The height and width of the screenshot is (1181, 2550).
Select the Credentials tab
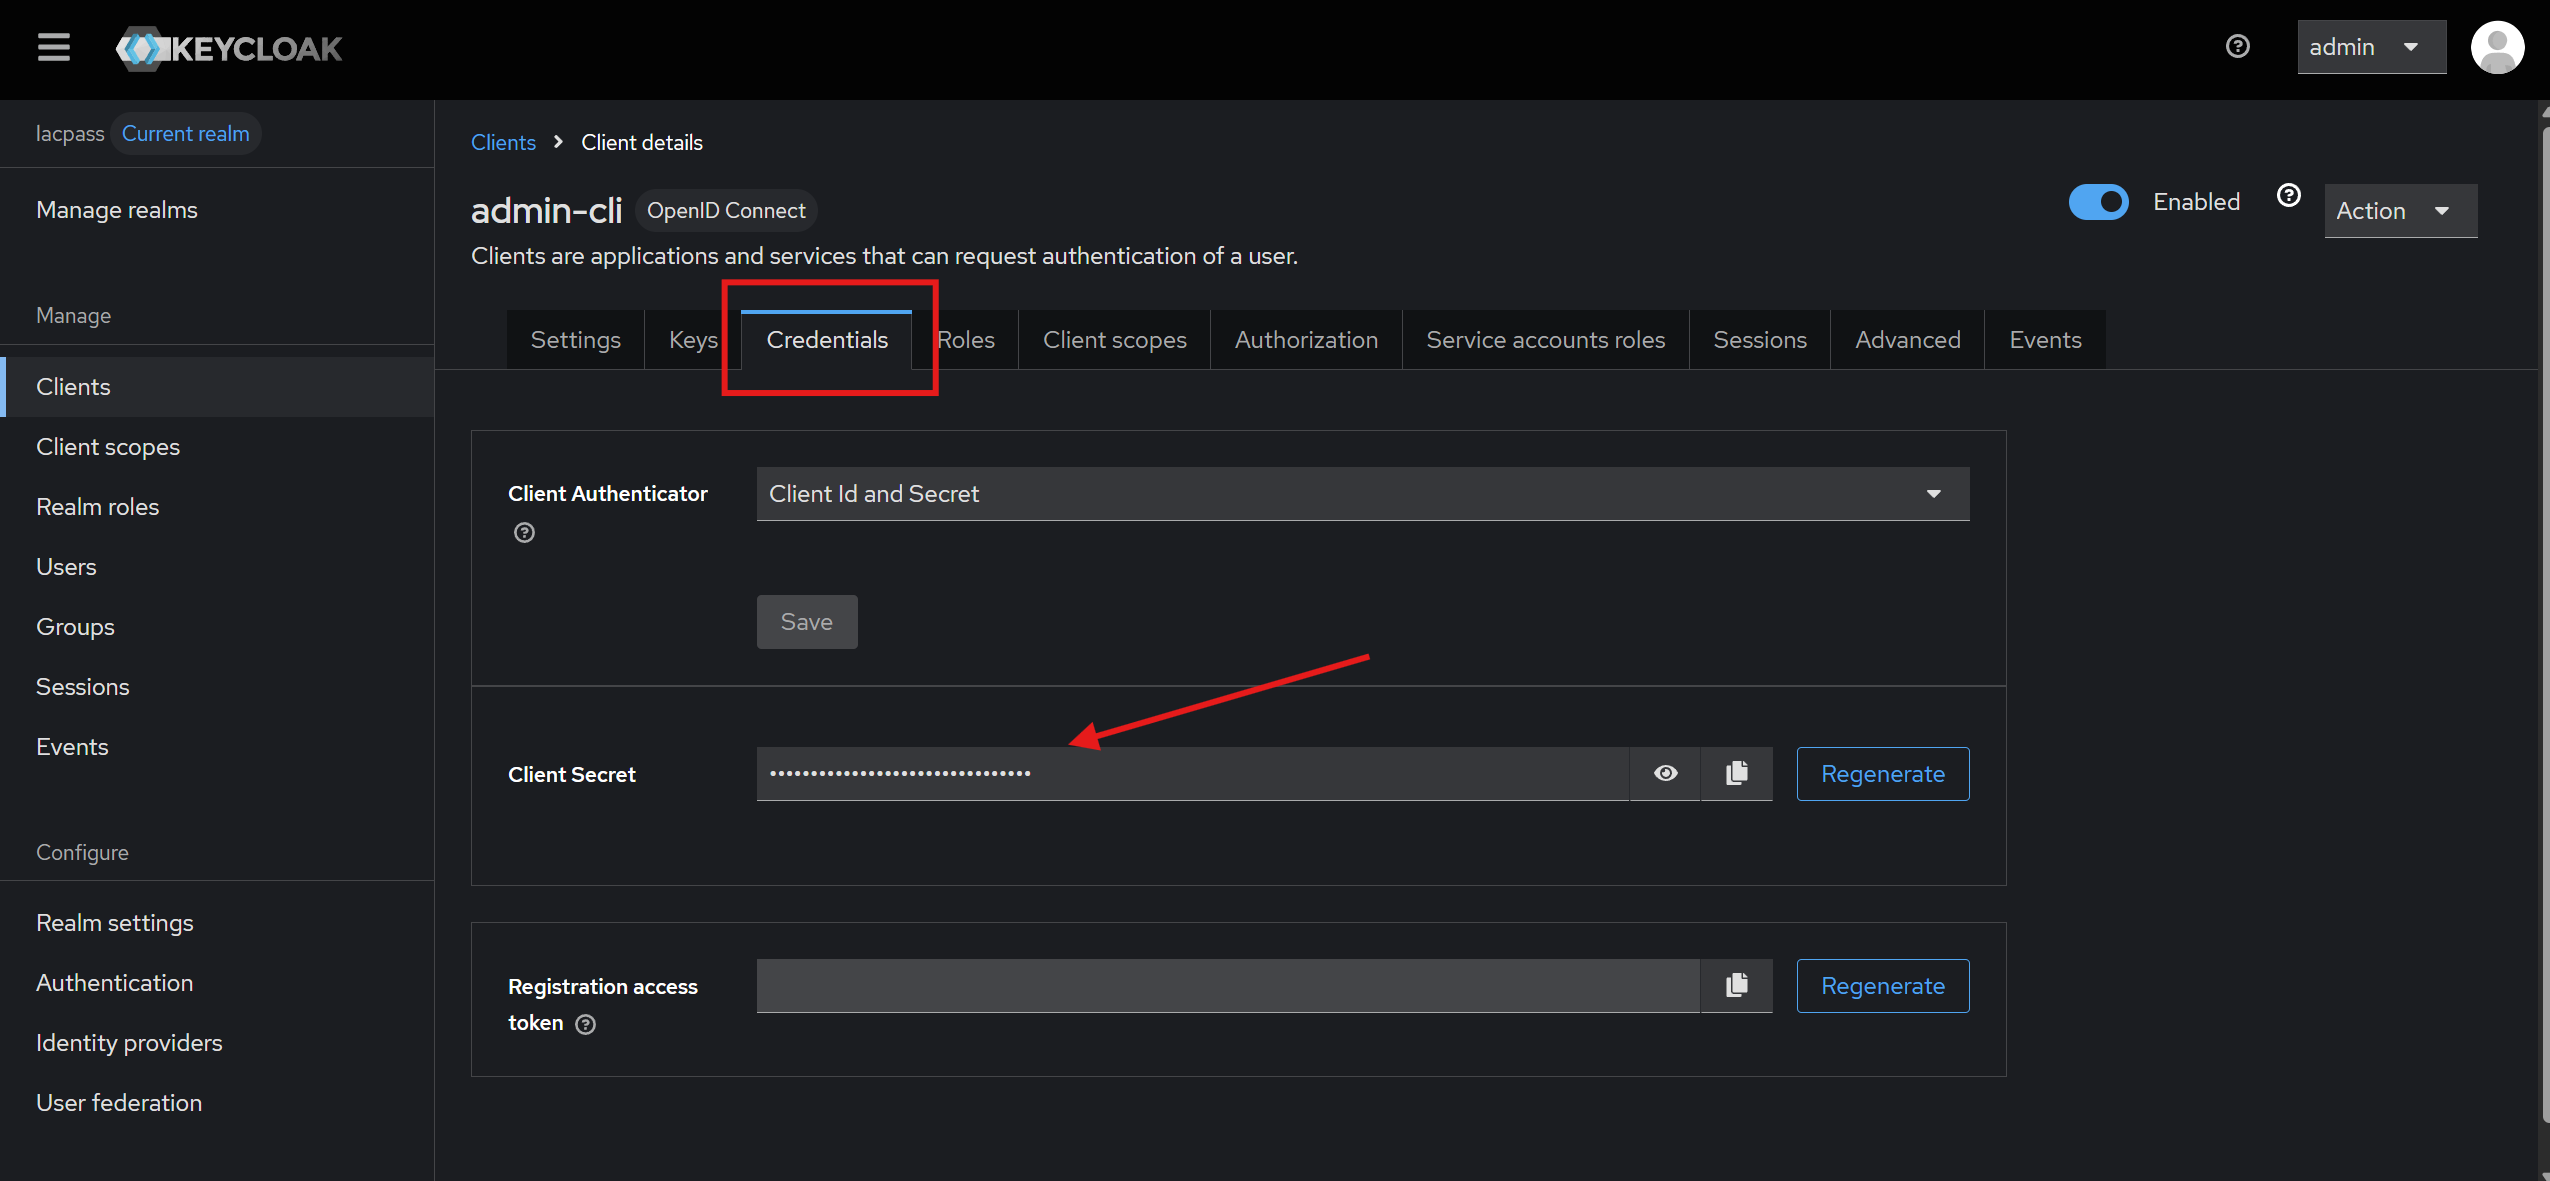pos(827,340)
